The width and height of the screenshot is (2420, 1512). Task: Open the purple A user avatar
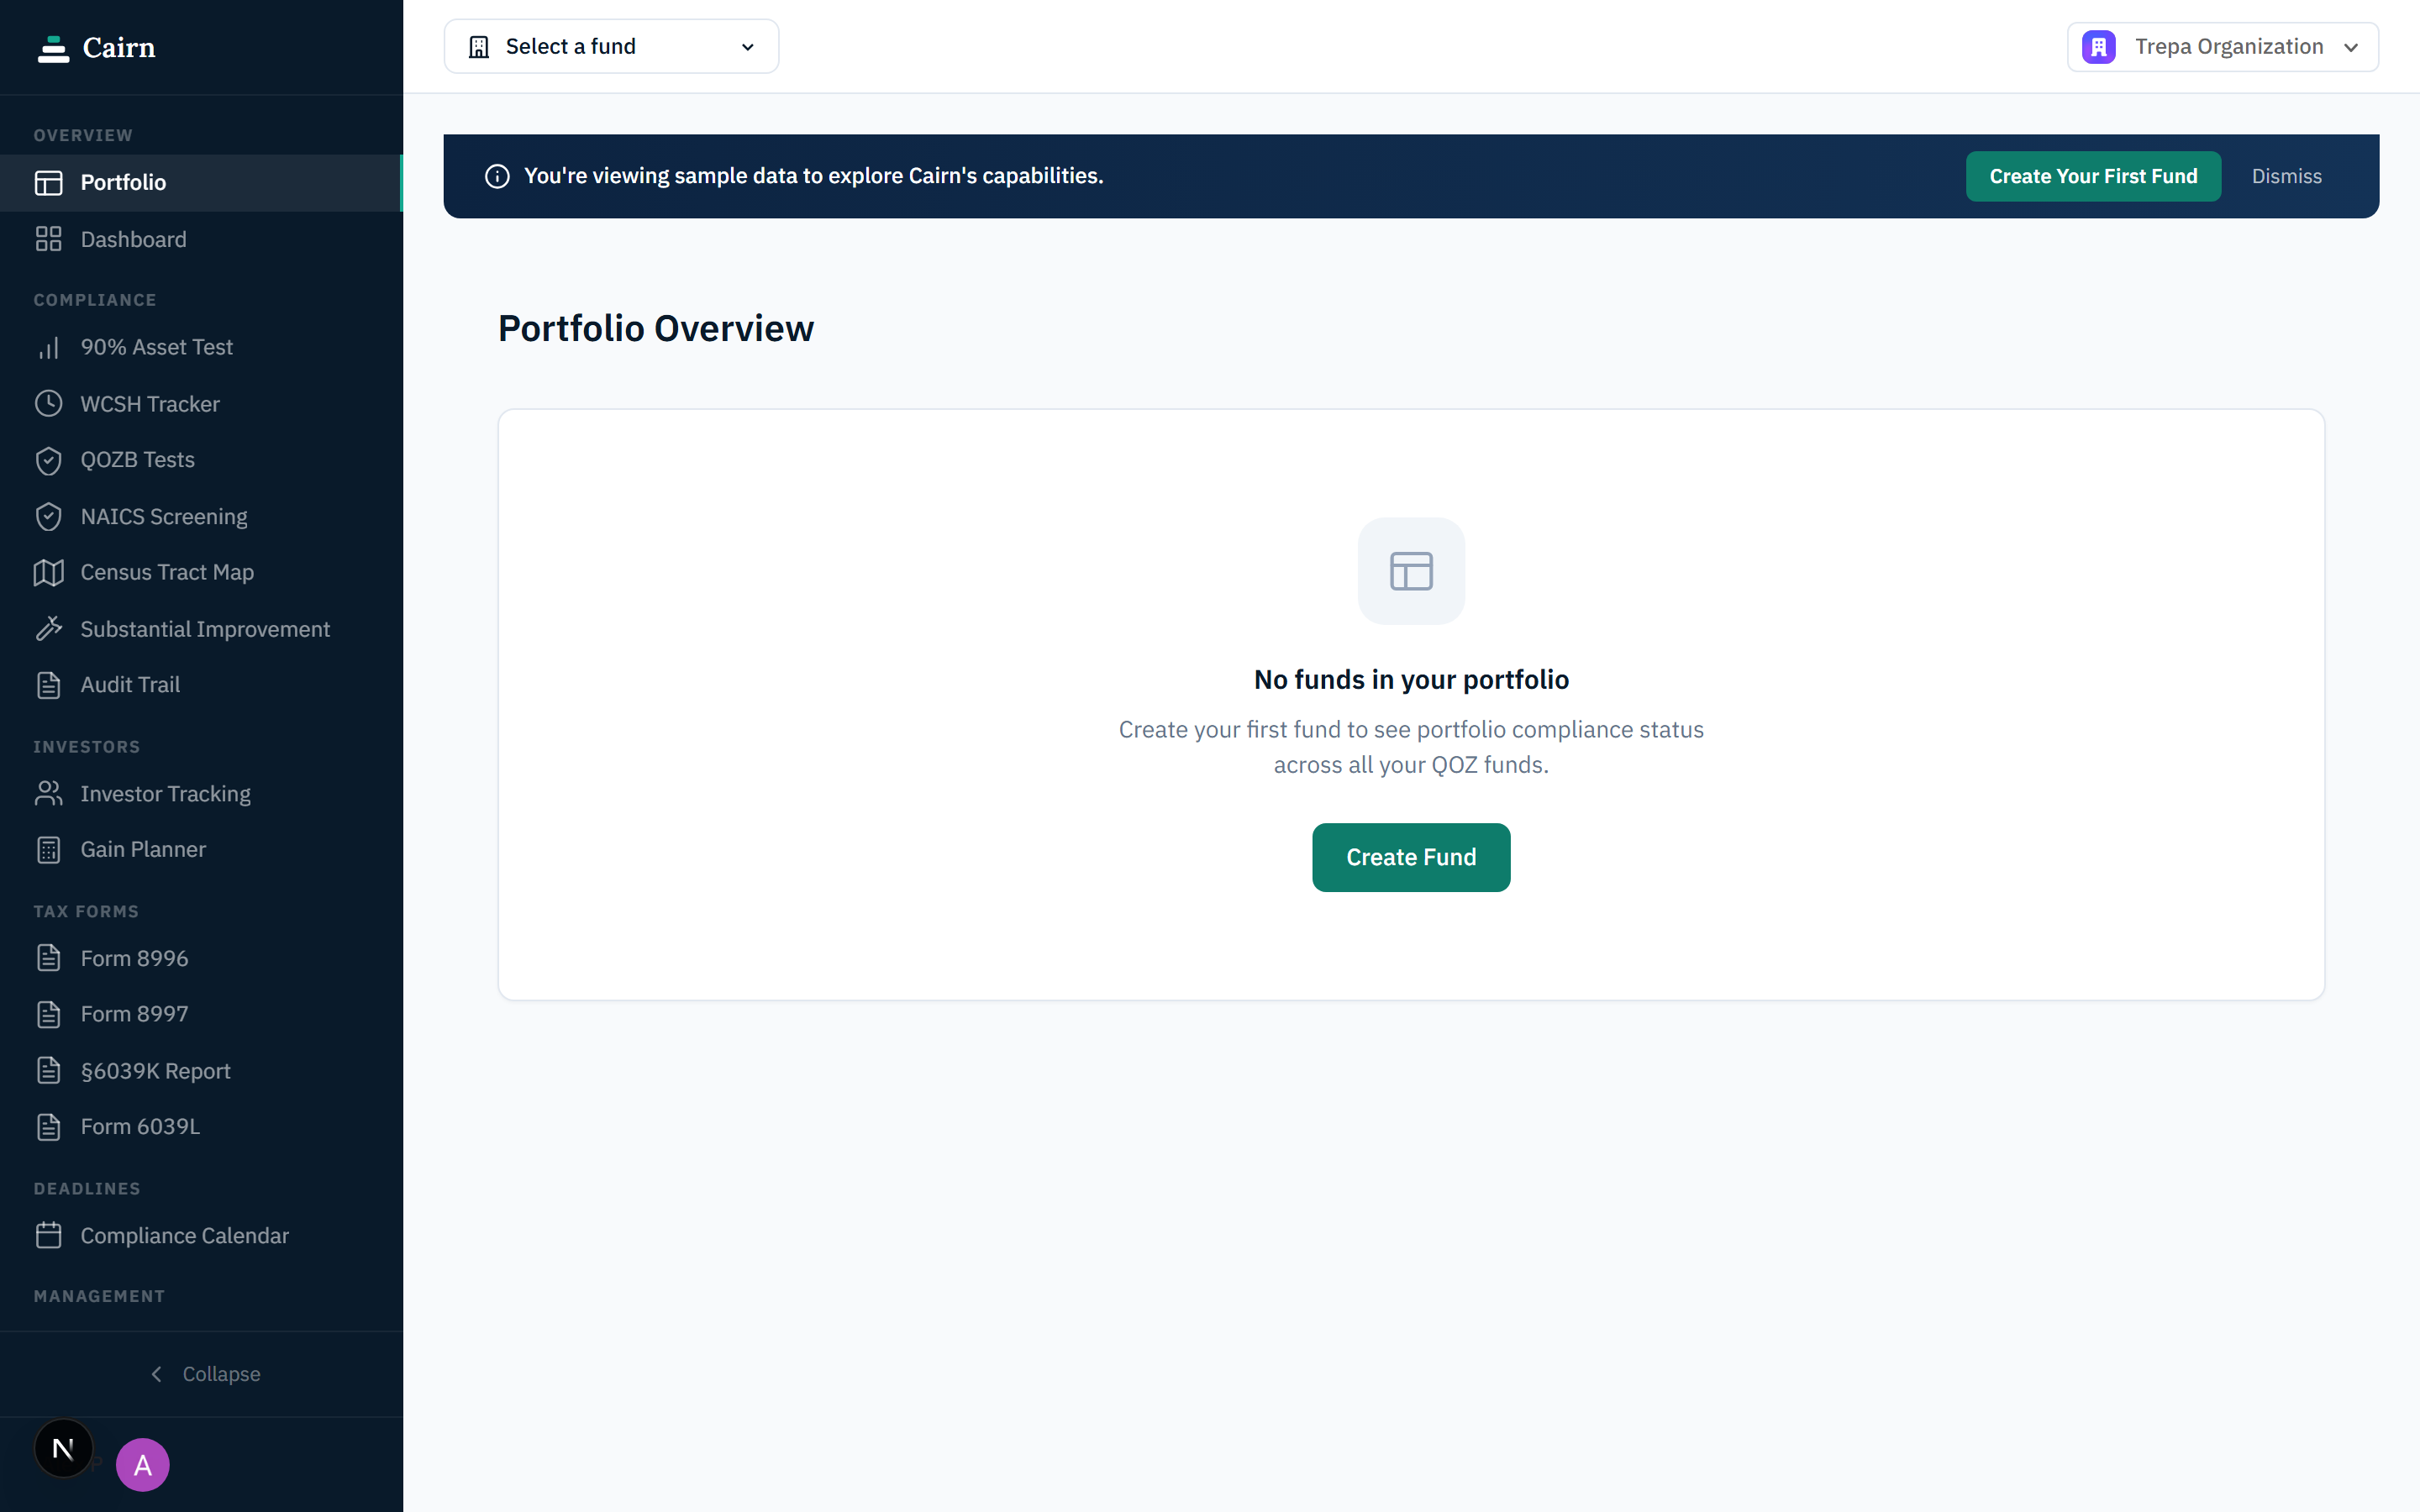142,1465
